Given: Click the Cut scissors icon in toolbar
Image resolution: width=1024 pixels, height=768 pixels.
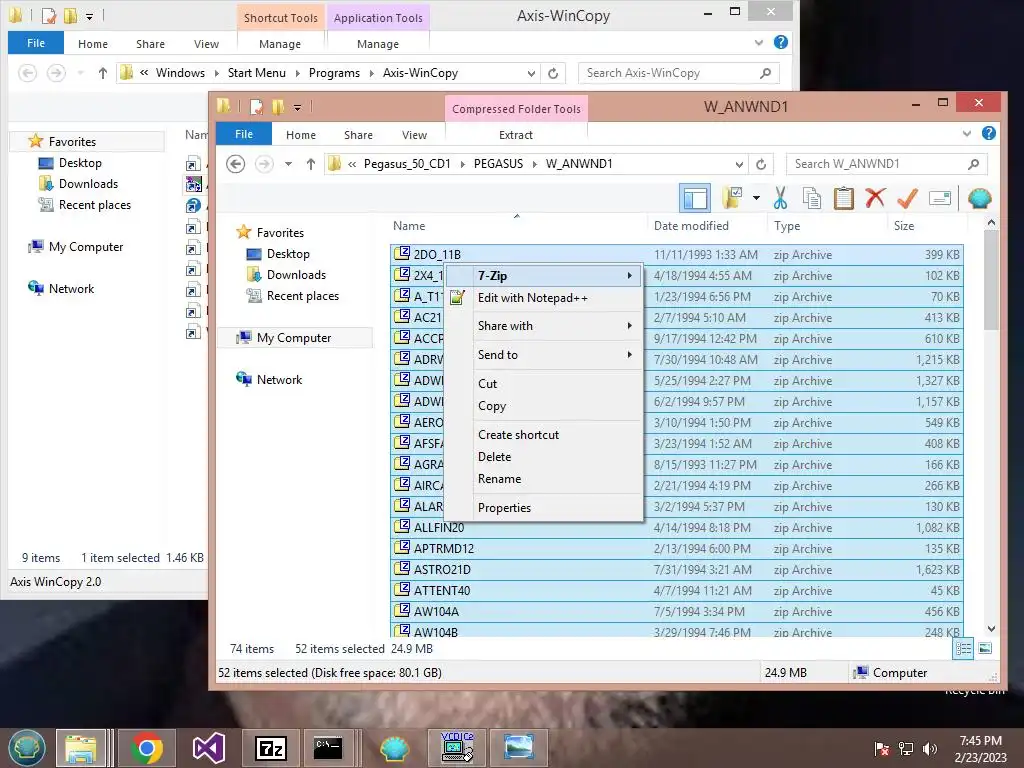Looking at the screenshot, I should (x=780, y=198).
